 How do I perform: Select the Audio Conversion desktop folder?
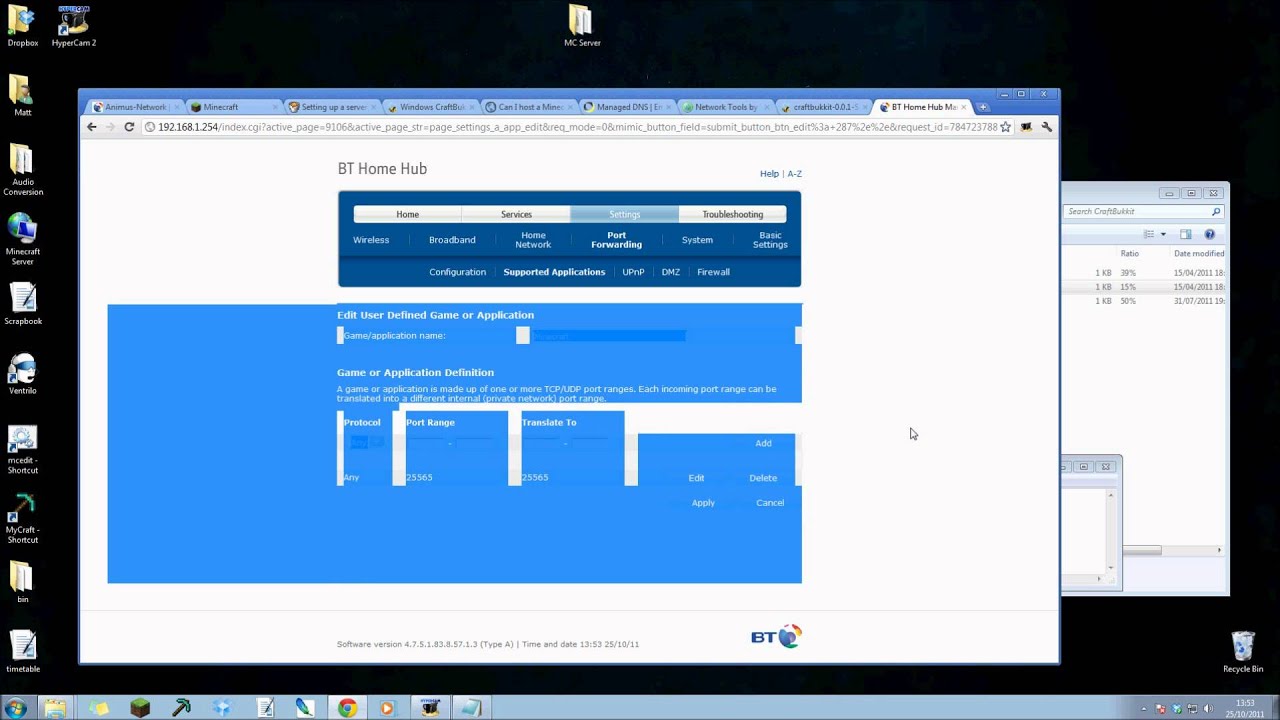point(22,170)
